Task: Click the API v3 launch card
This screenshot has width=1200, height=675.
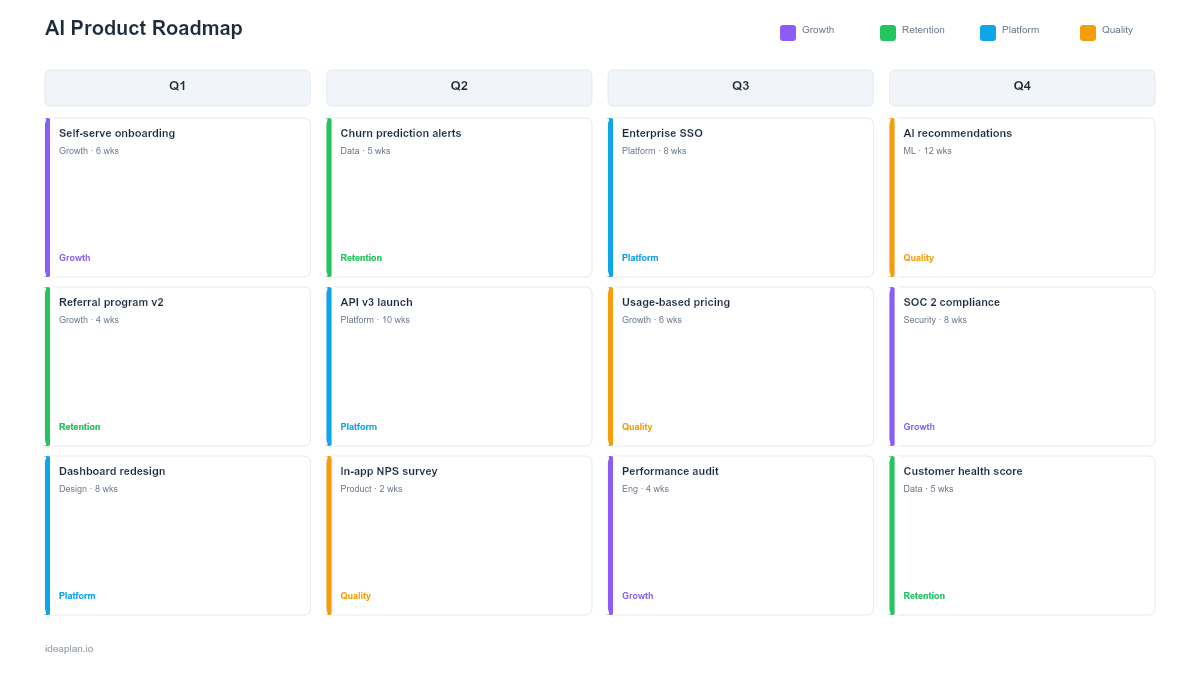Action: 459,365
